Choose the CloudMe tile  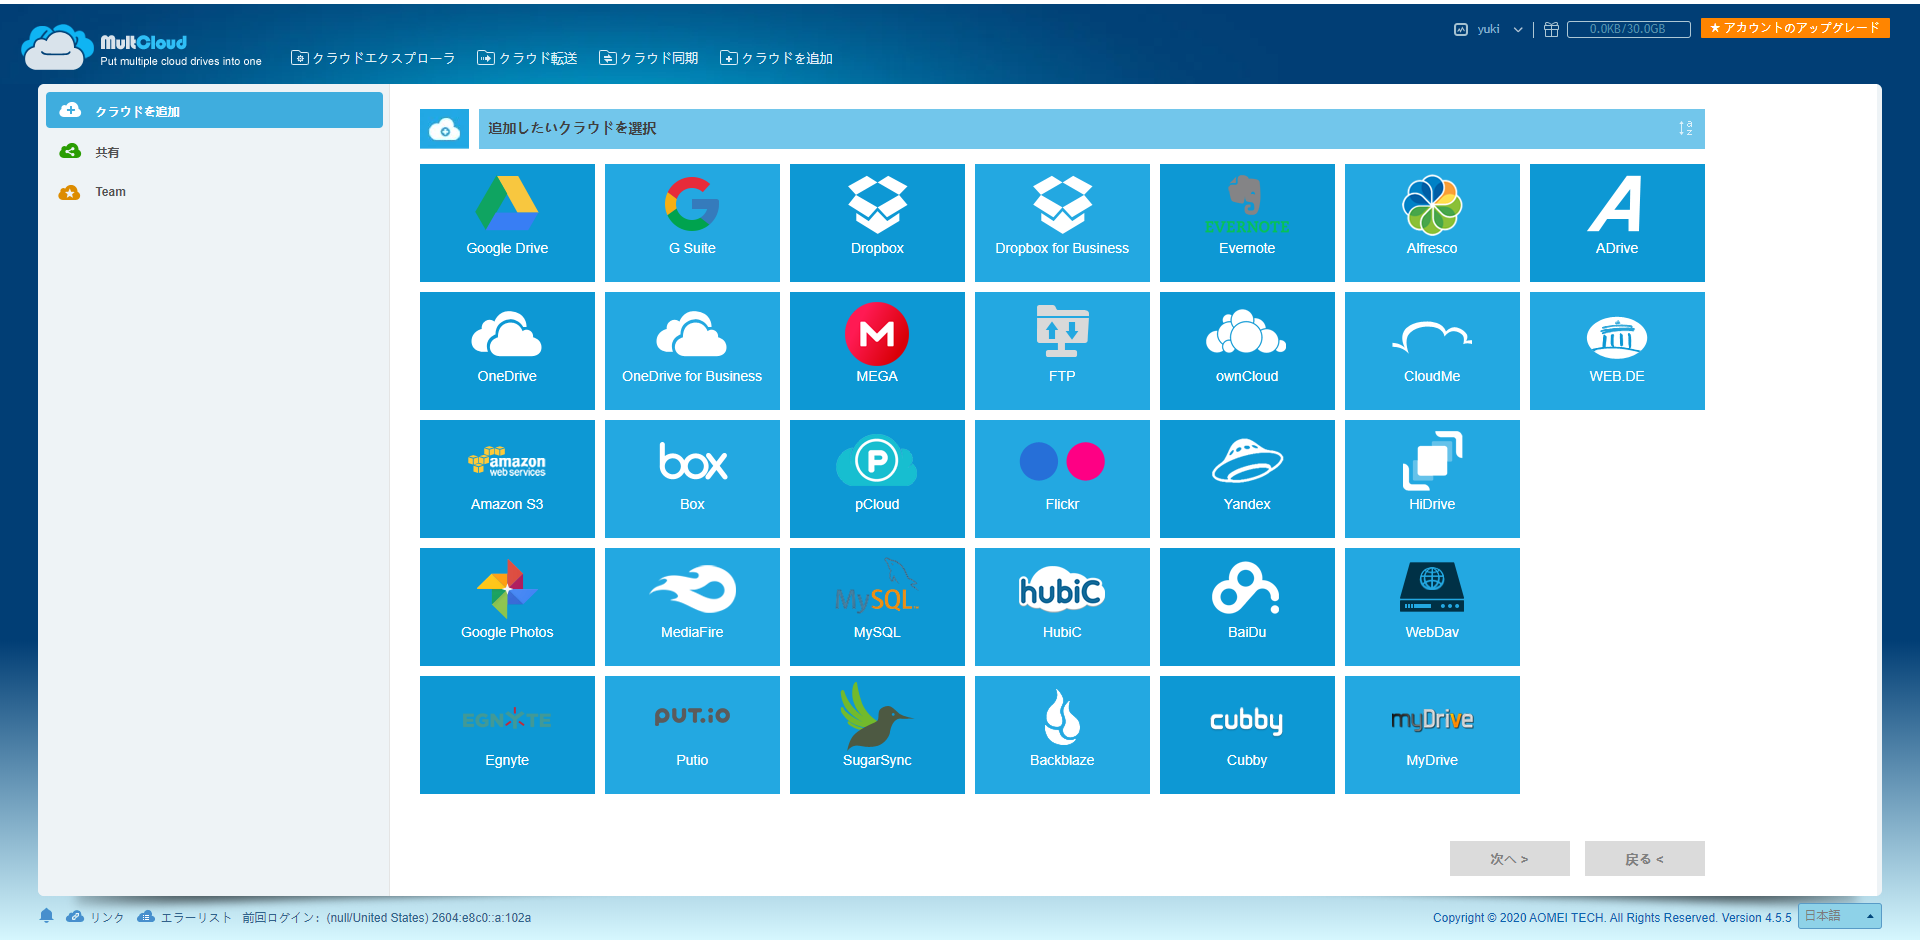pyautogui.click(x=1432, y=351)
